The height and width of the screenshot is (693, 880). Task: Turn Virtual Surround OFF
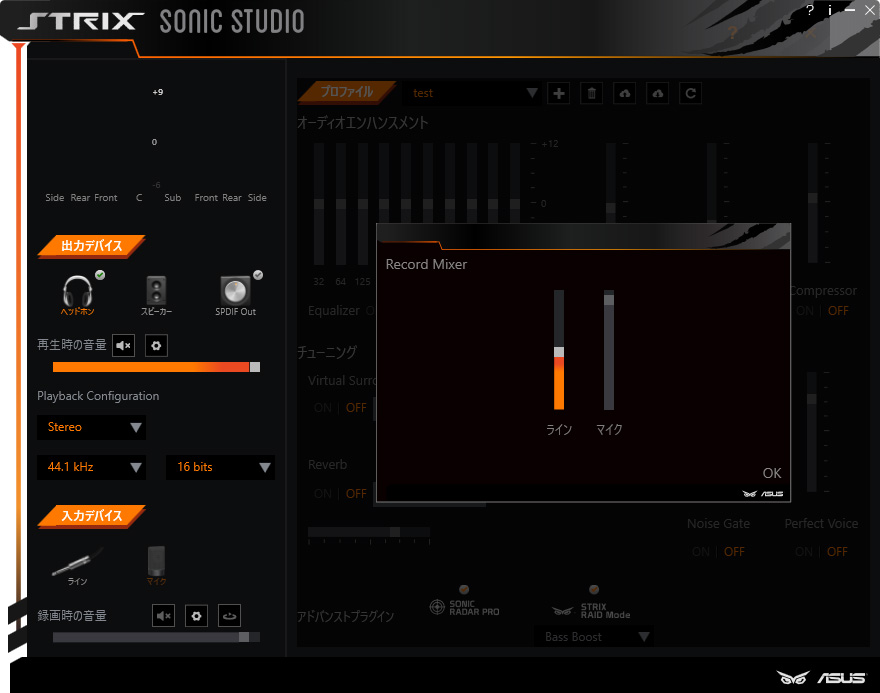tap(356, 408)
